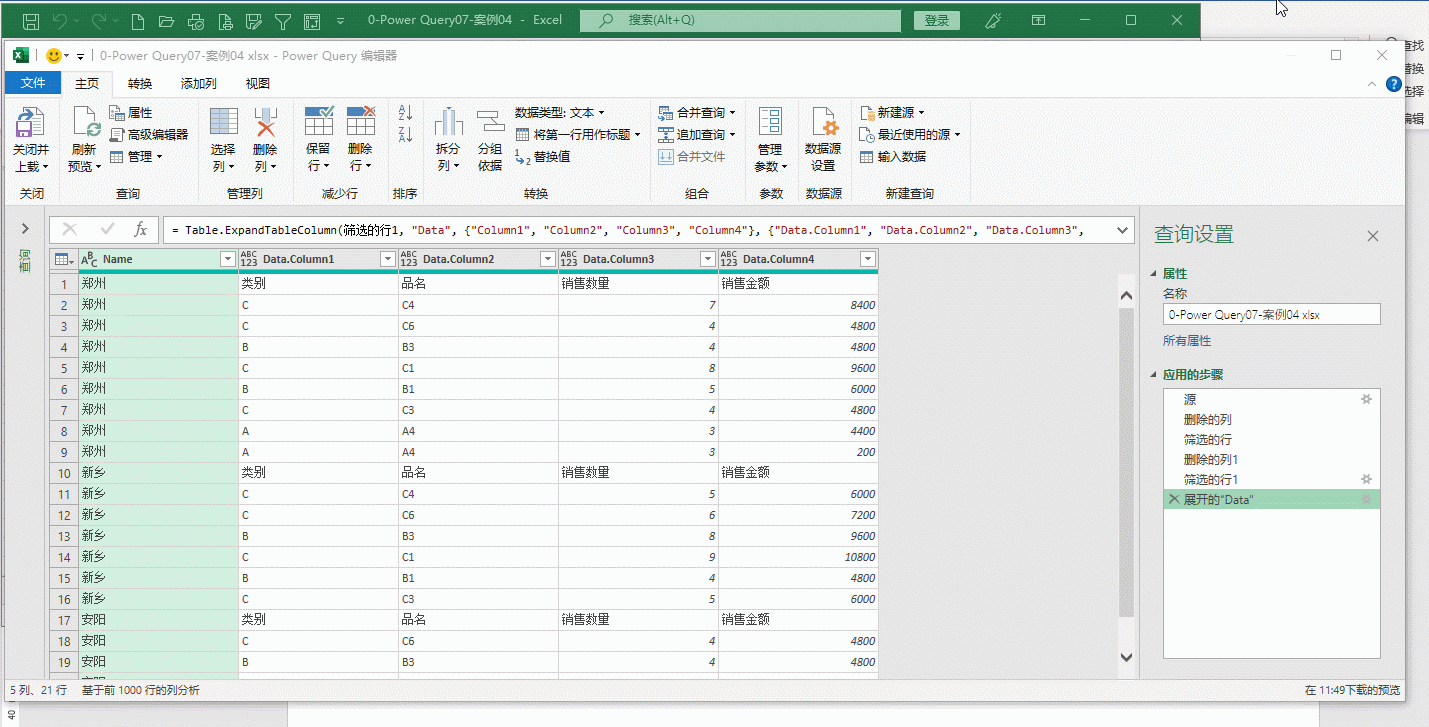Click the open-folder icon in Excel title bar

tap(167, 20)
